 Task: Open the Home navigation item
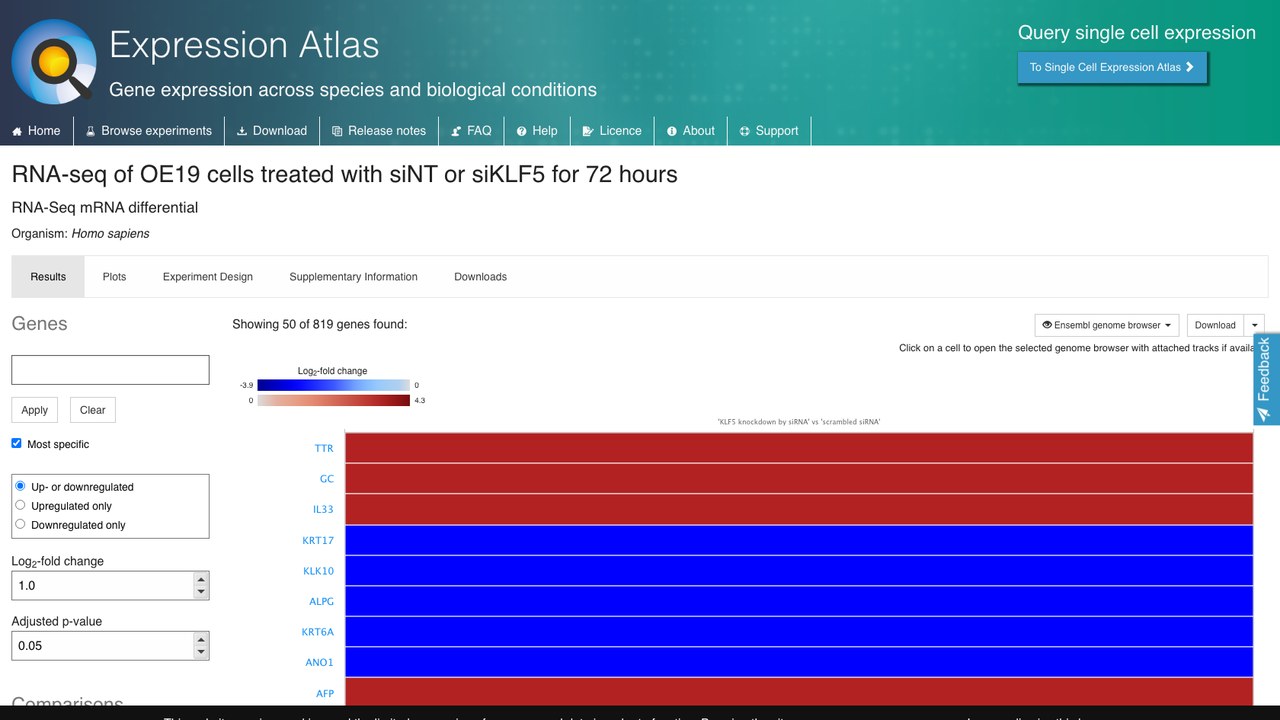pos(36,131)
